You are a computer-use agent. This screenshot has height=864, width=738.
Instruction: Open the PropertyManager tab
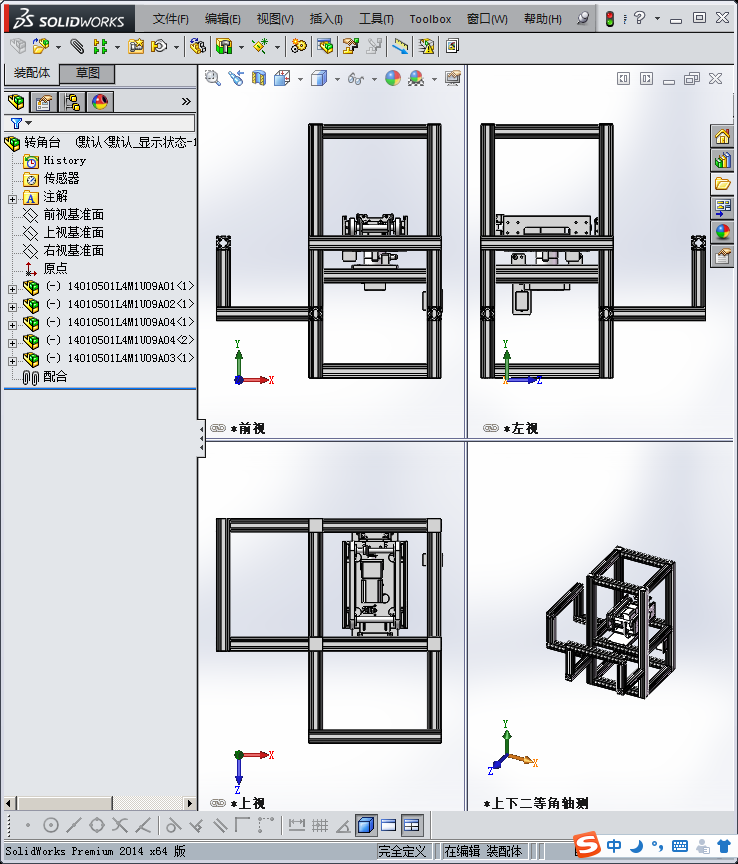coord(44,101)
